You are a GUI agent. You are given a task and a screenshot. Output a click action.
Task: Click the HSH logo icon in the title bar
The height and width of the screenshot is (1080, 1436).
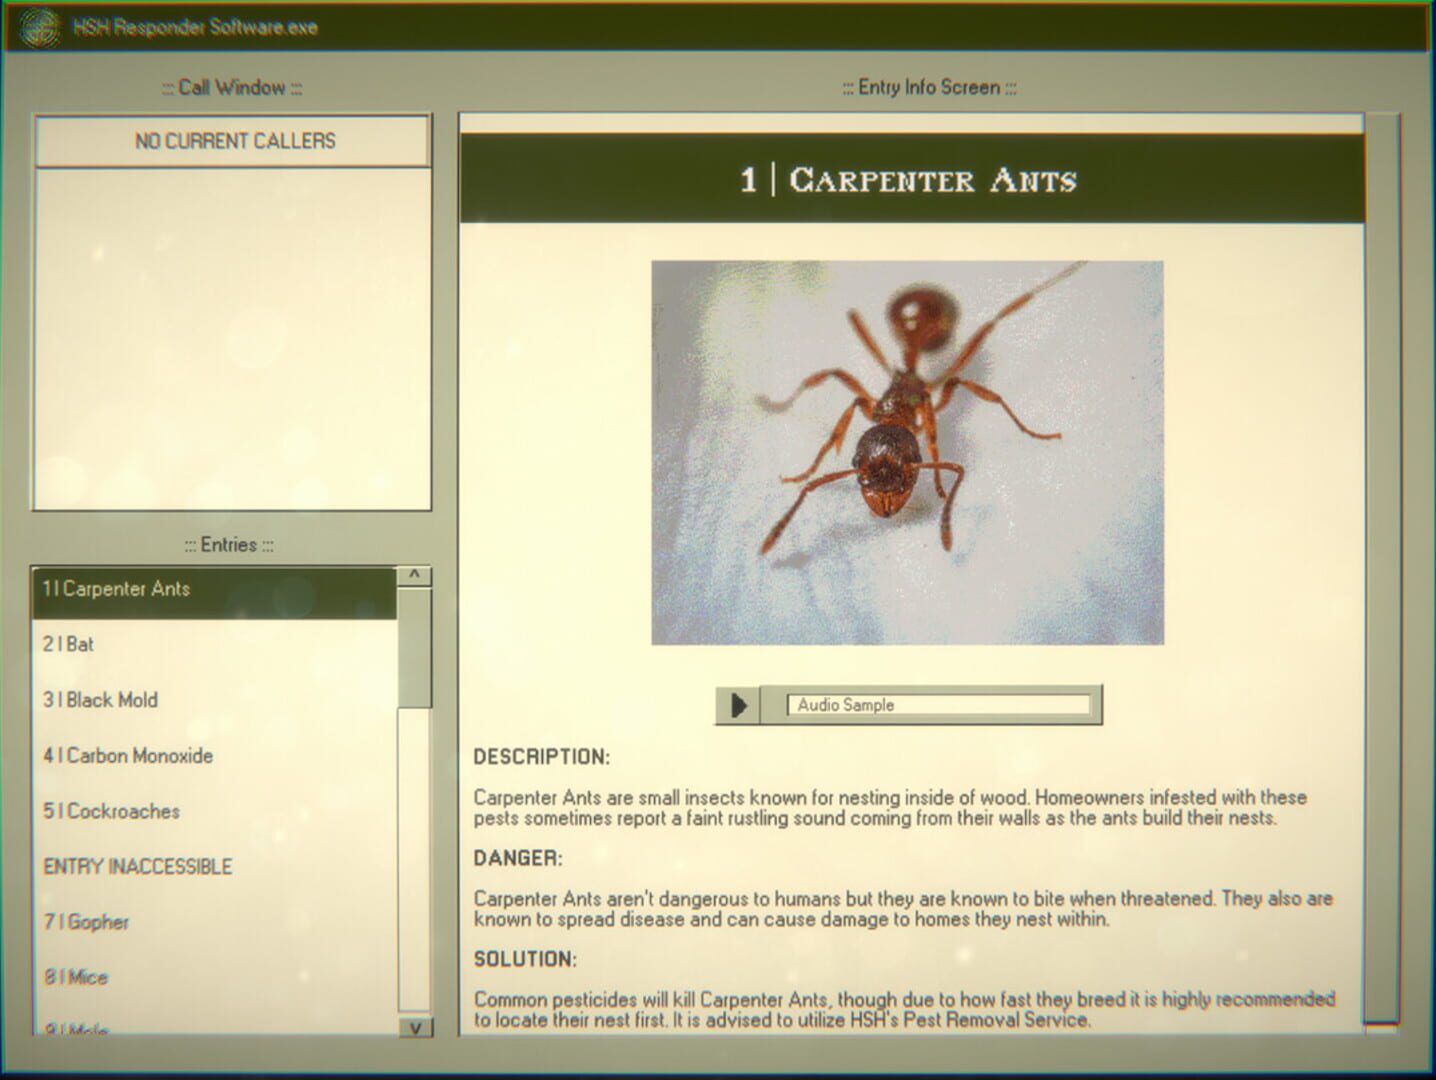pyautogui.click(x=40, y=27)
